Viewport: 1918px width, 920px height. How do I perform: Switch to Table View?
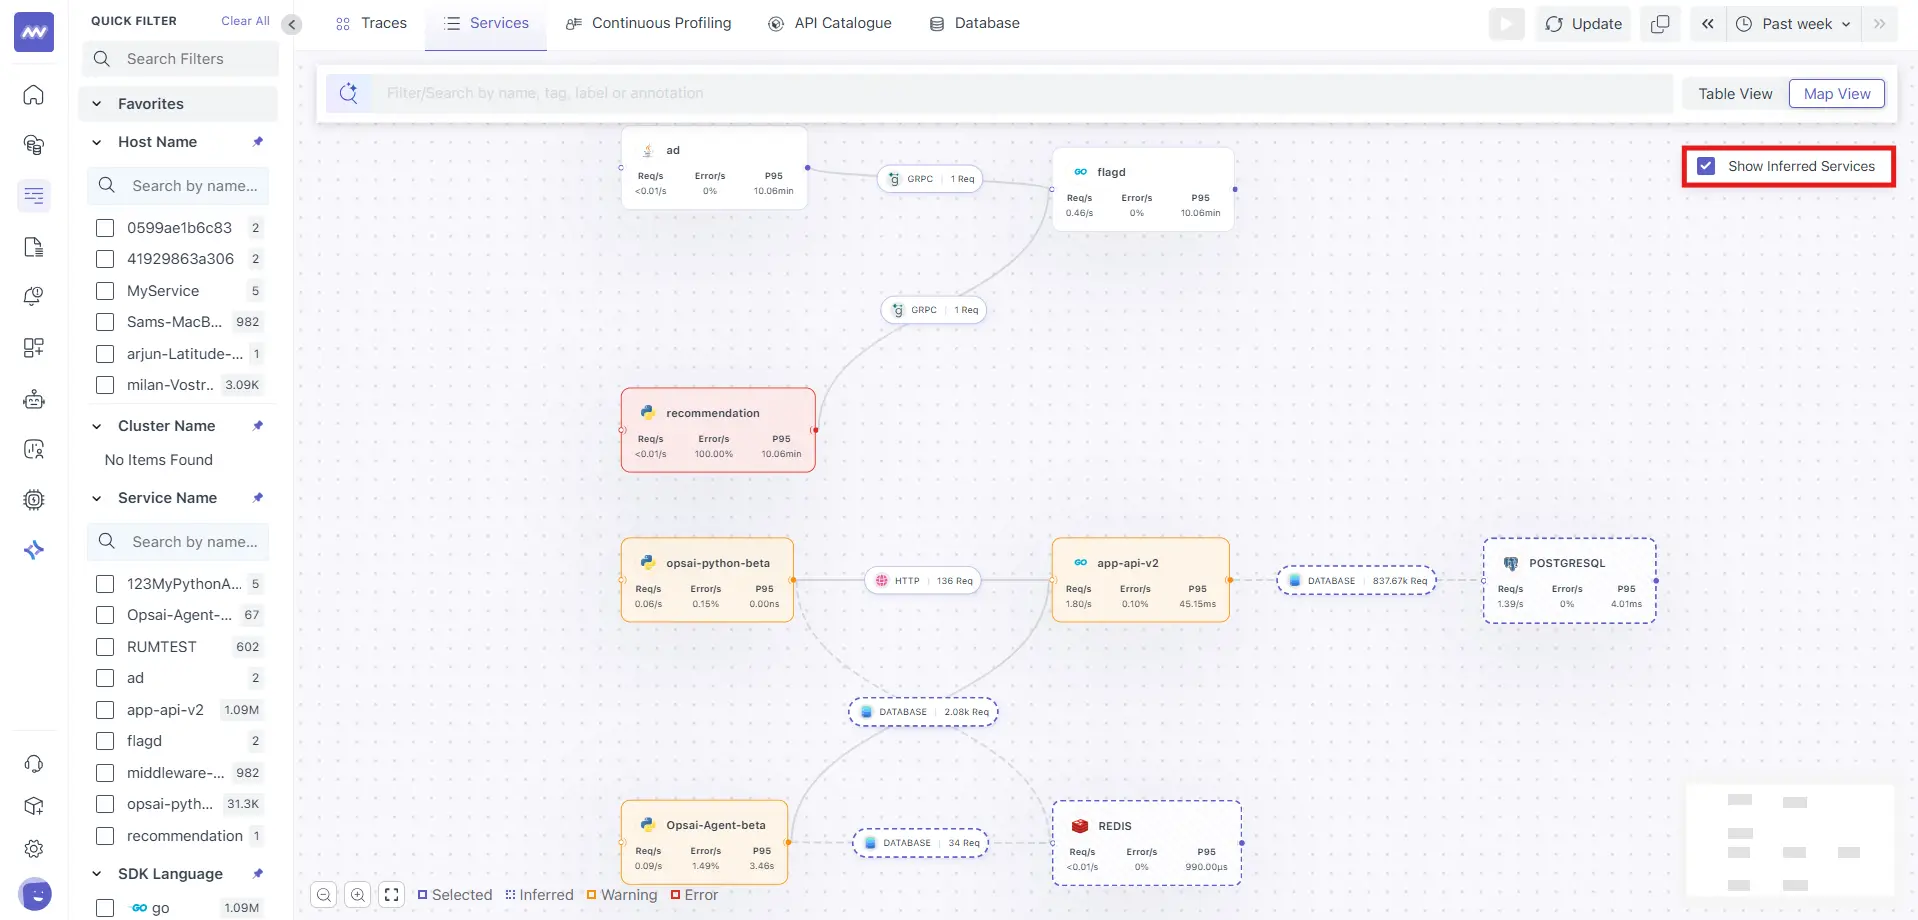[x=1735, y=94]
